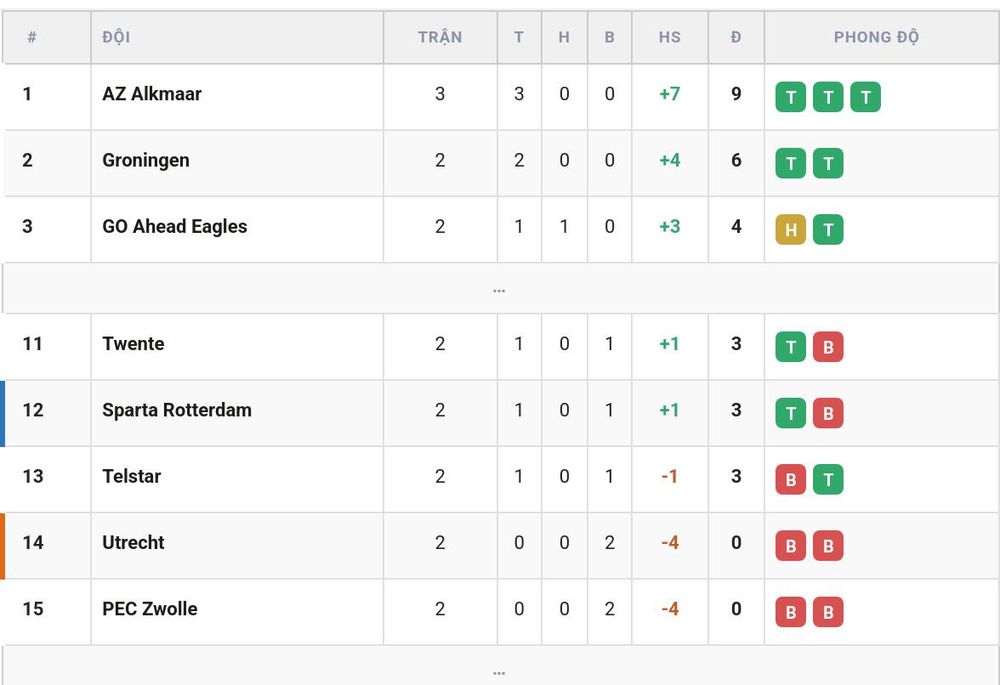
Task: Click Sparta Rotterdam's red B form badge
Action: [x=828, y=413]
